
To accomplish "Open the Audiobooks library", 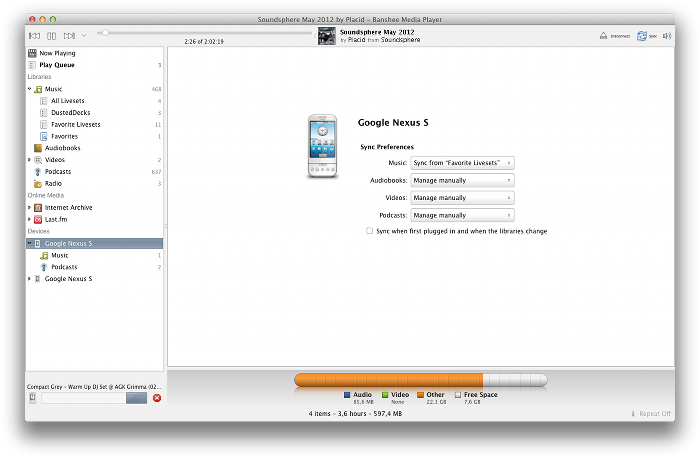I will coord(62,148).
